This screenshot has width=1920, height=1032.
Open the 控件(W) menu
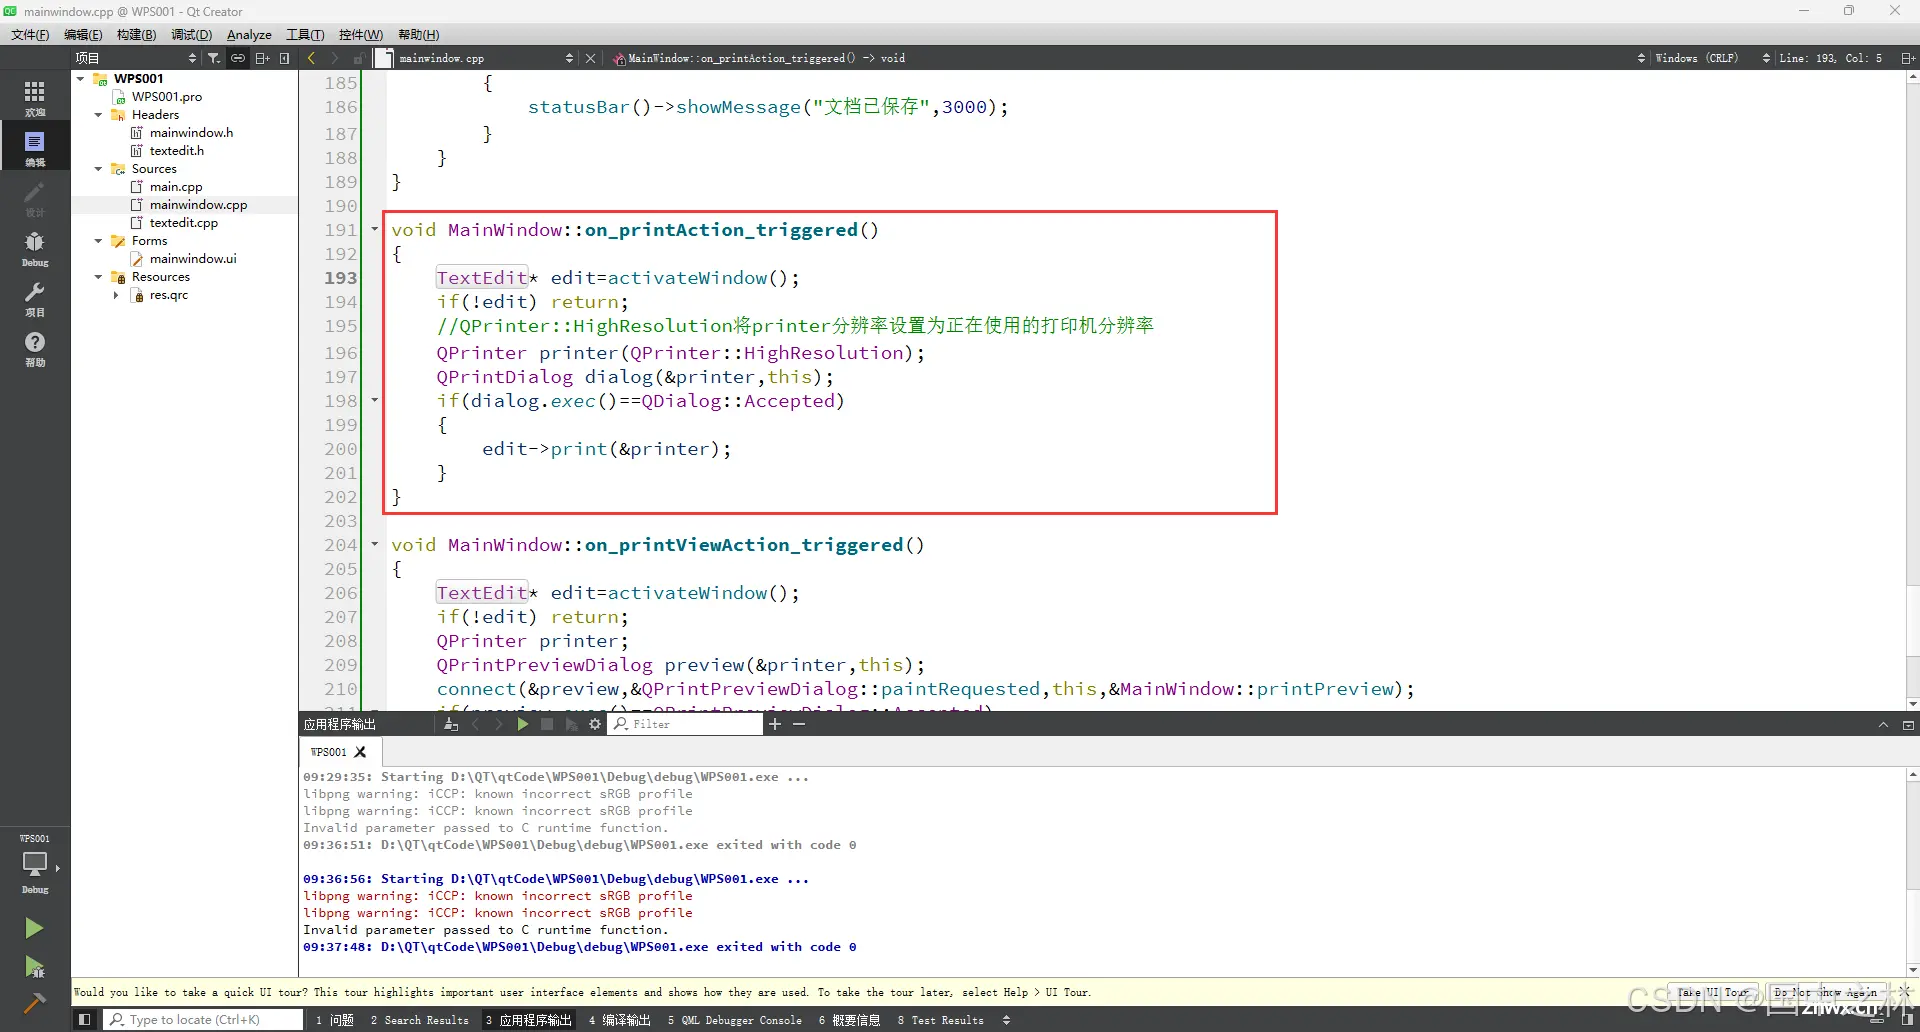[360, 35]
